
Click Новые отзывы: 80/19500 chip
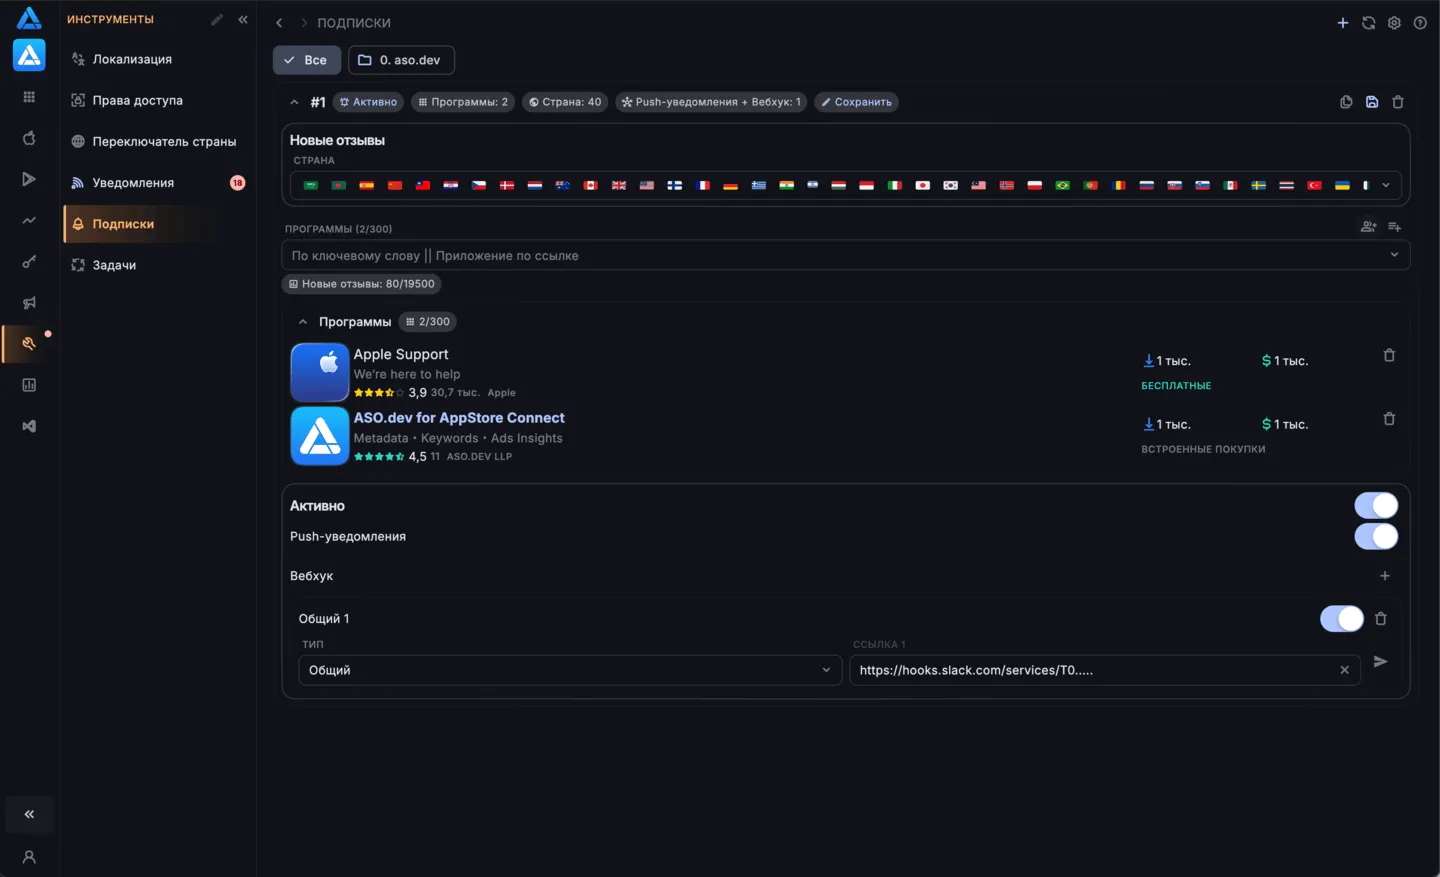click(x=362, y=284)
